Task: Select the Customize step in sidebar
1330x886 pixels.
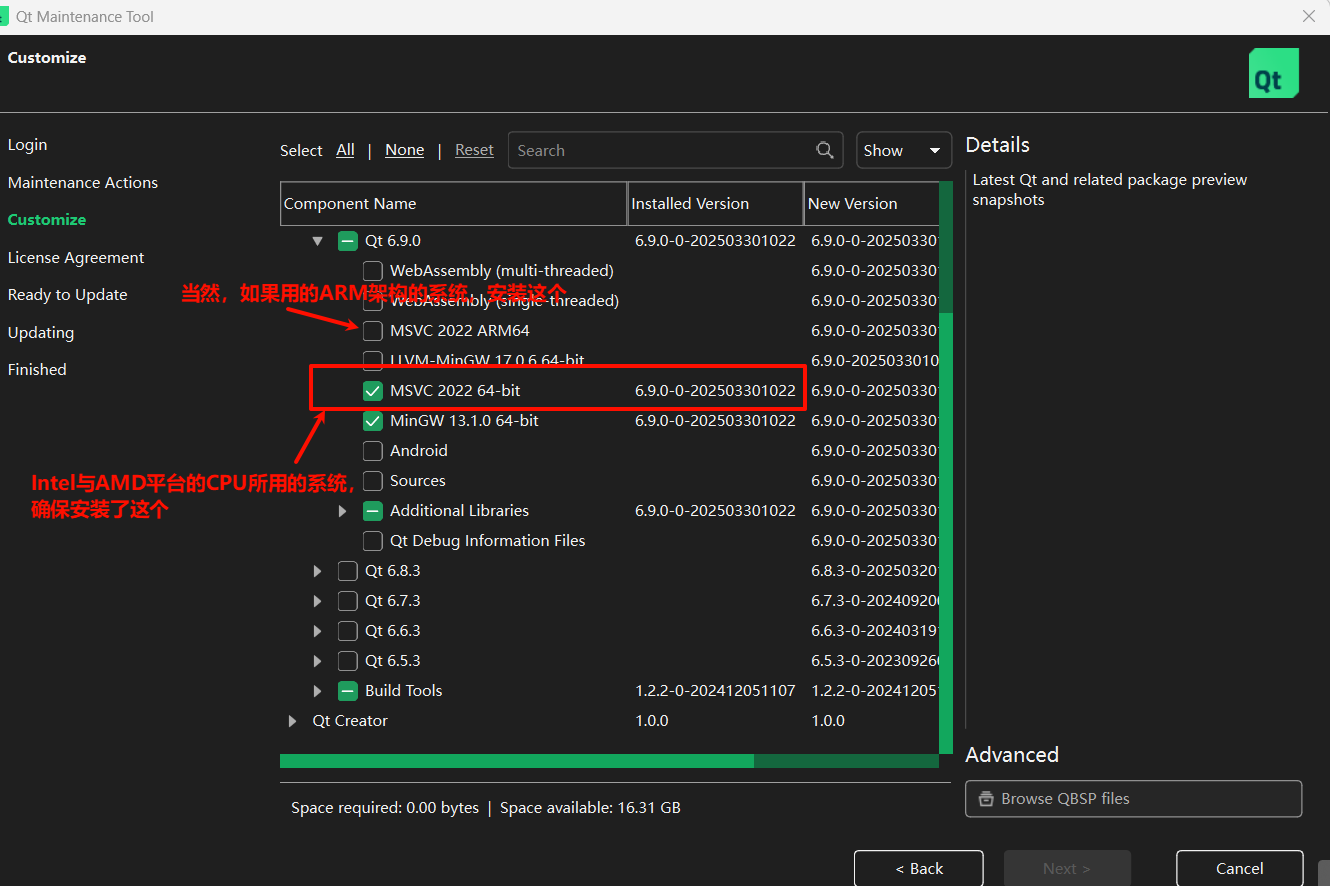Action: click(x=47, y=220)
